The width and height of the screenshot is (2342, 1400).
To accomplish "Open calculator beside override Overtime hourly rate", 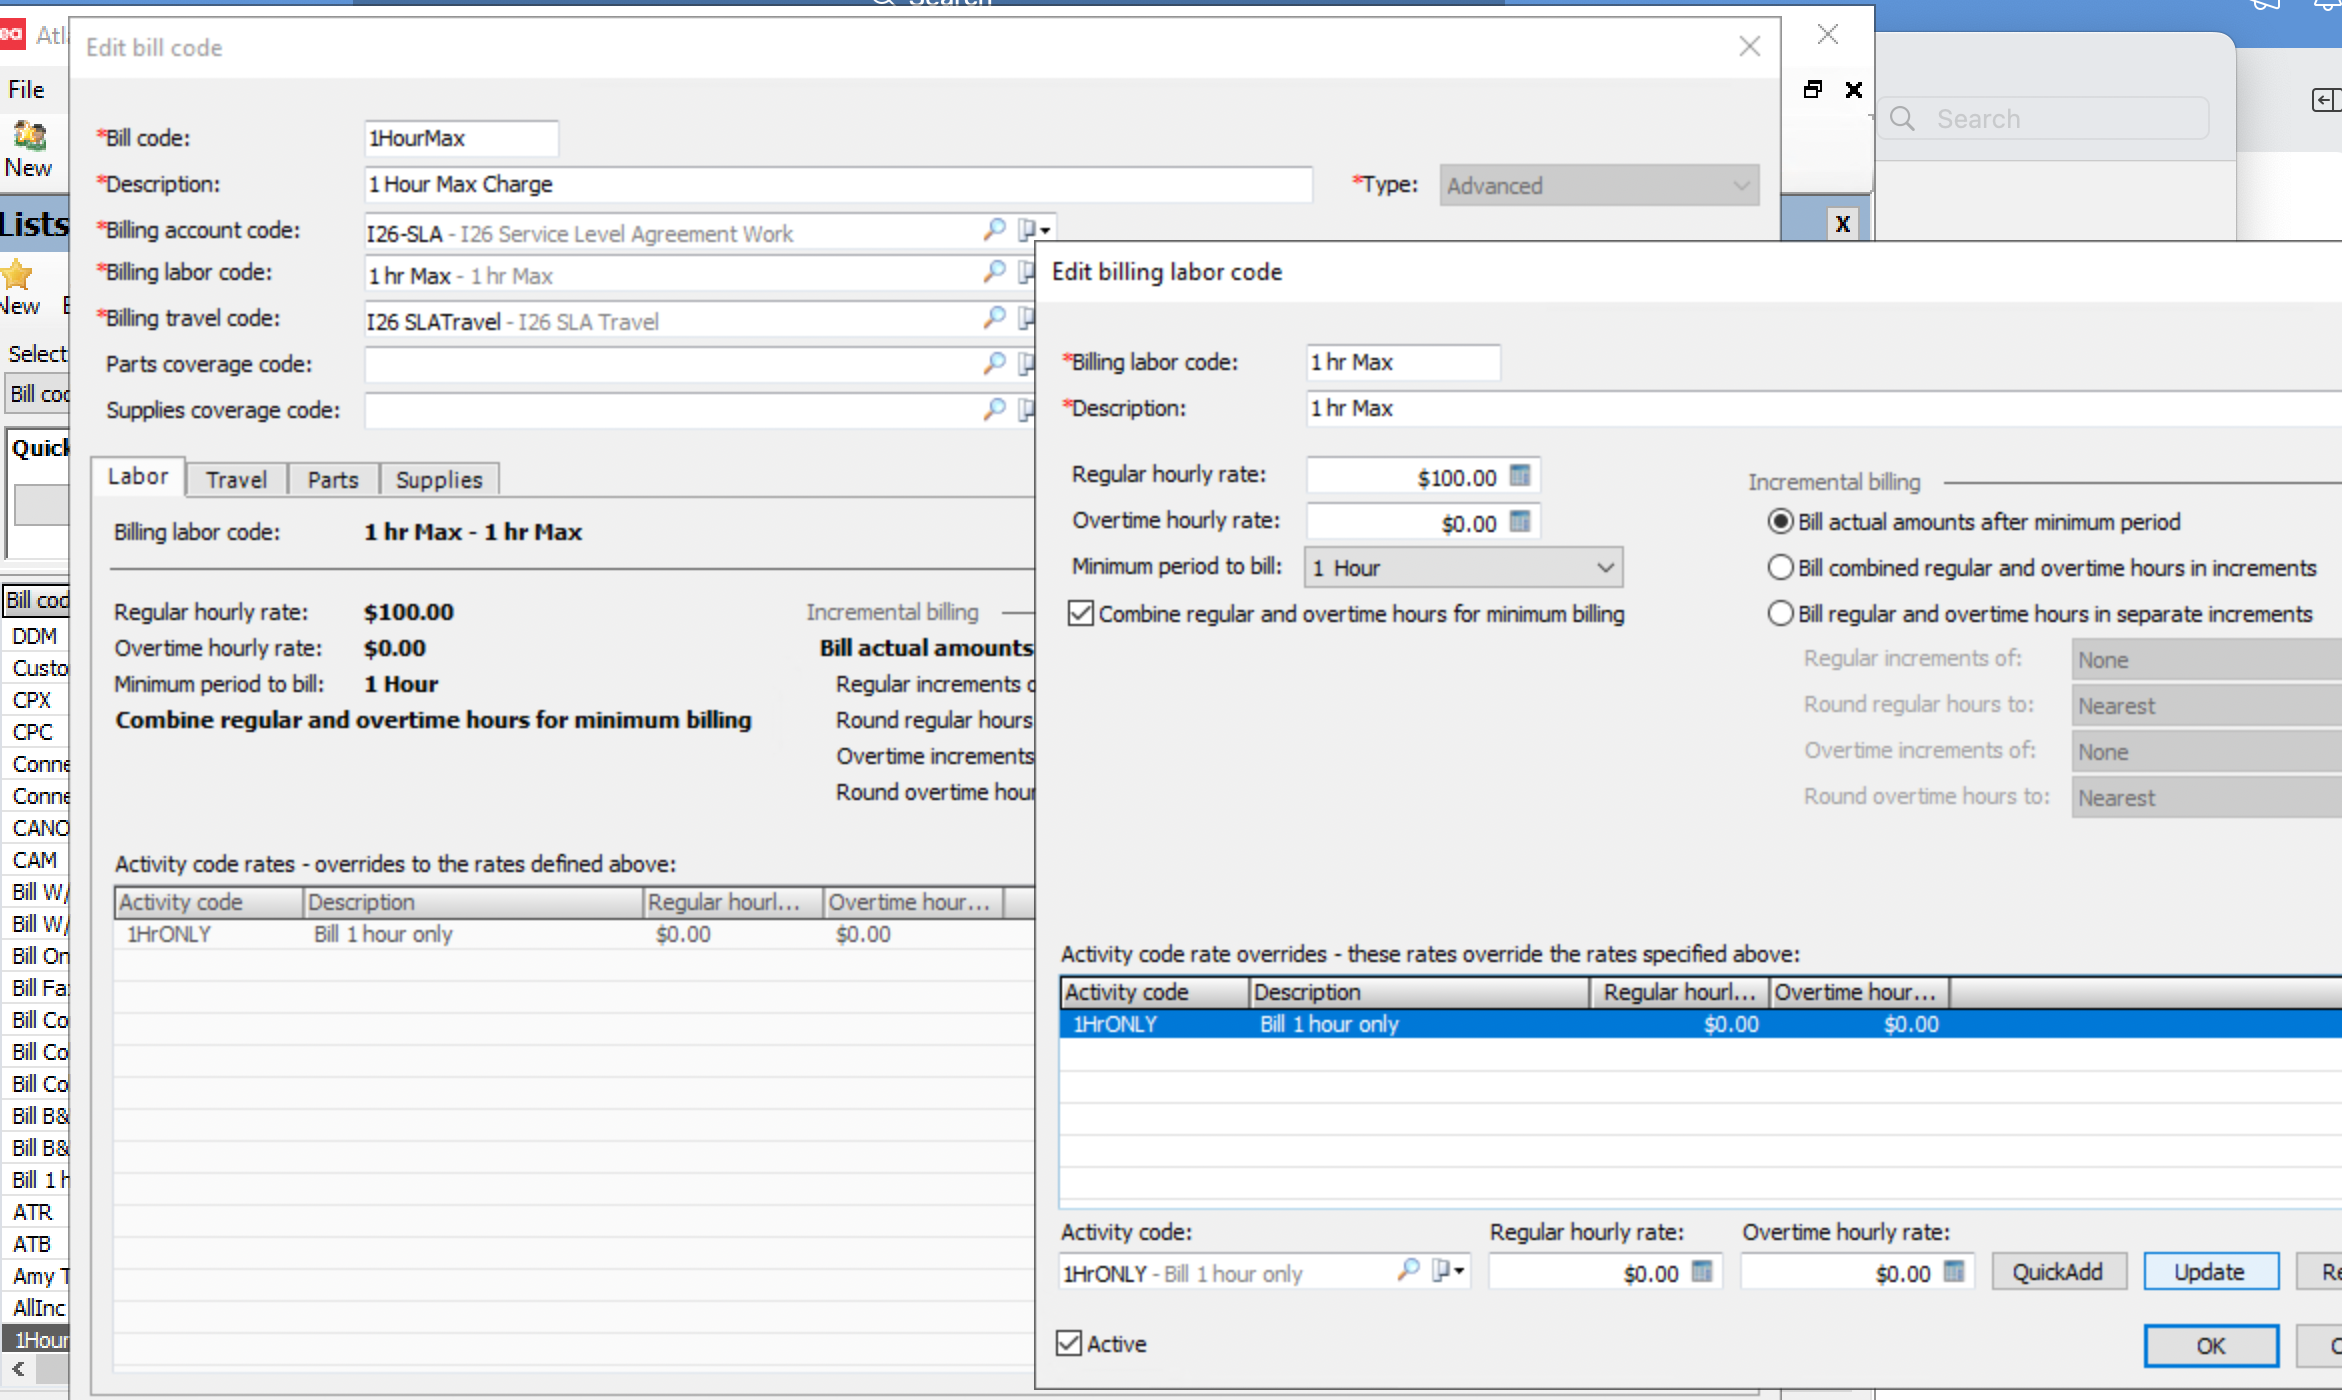I will tap(1954, 1272).
